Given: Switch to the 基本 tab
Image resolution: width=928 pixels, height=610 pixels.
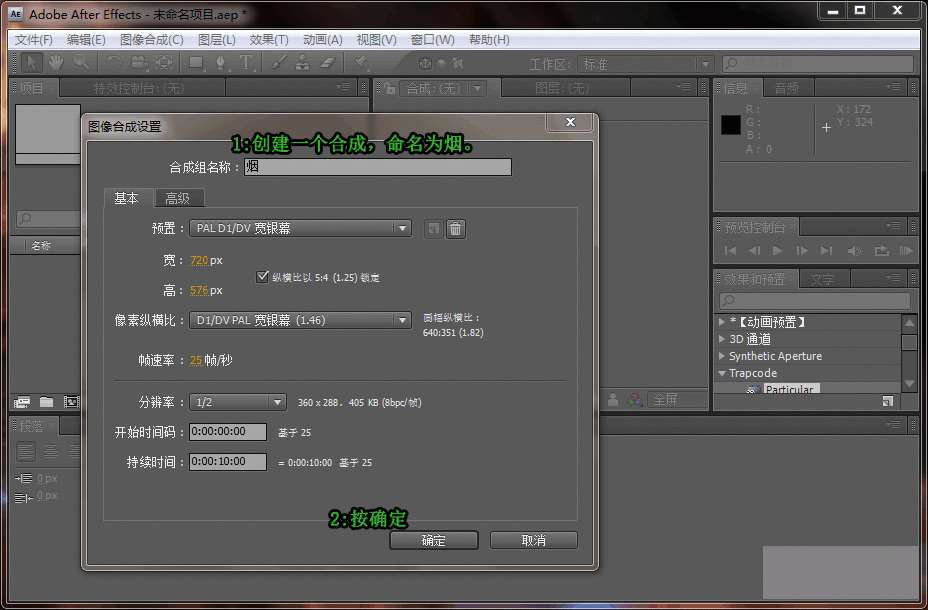Looking at the screenshot, I should click(127, 198).
